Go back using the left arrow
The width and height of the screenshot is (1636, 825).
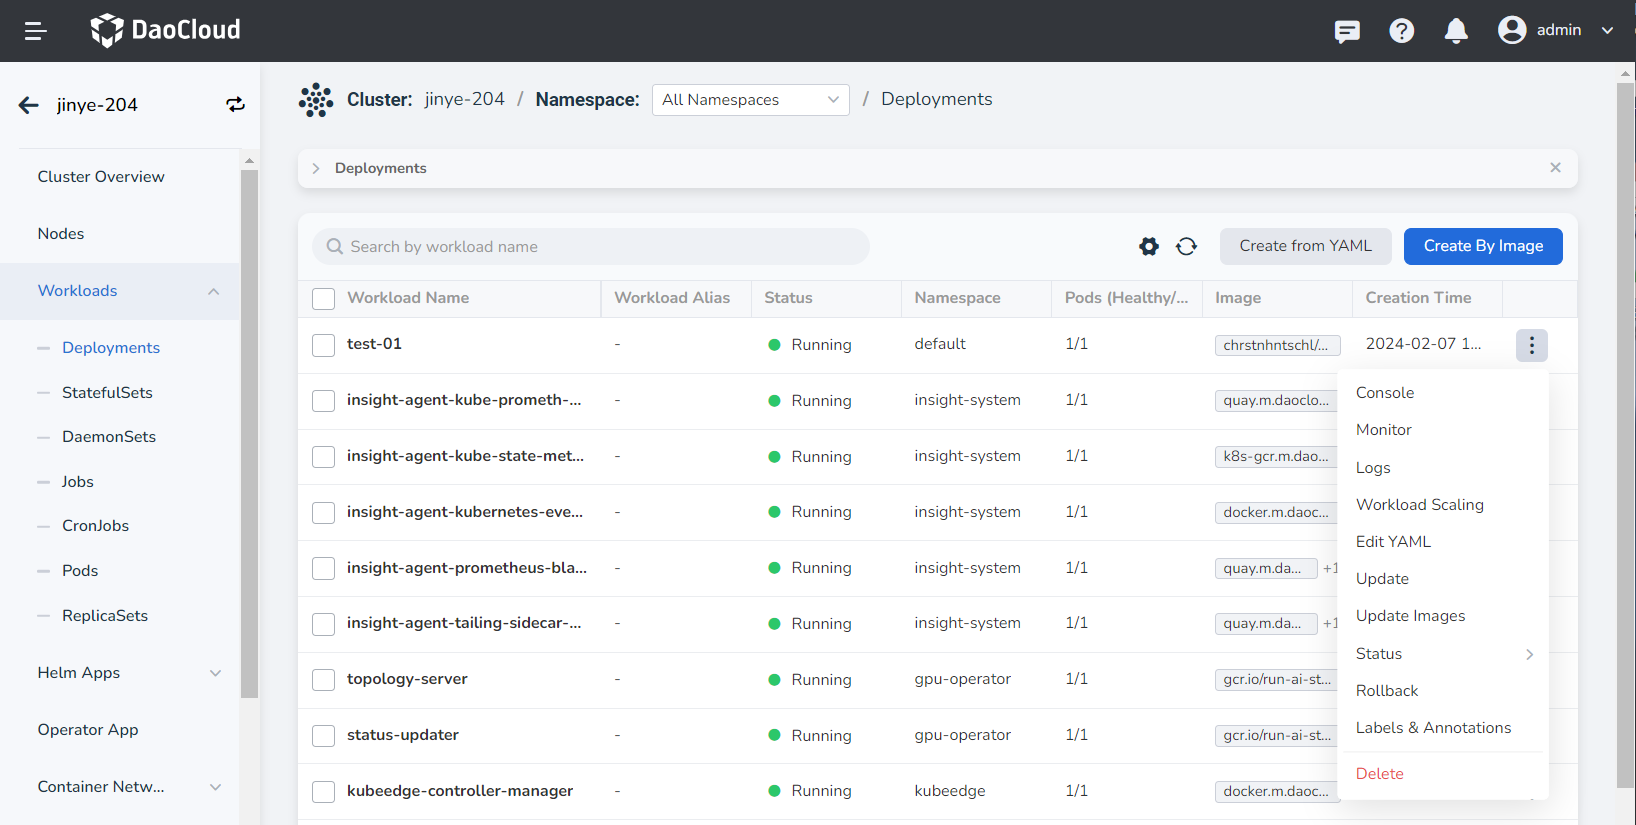(x=29, y=105)
